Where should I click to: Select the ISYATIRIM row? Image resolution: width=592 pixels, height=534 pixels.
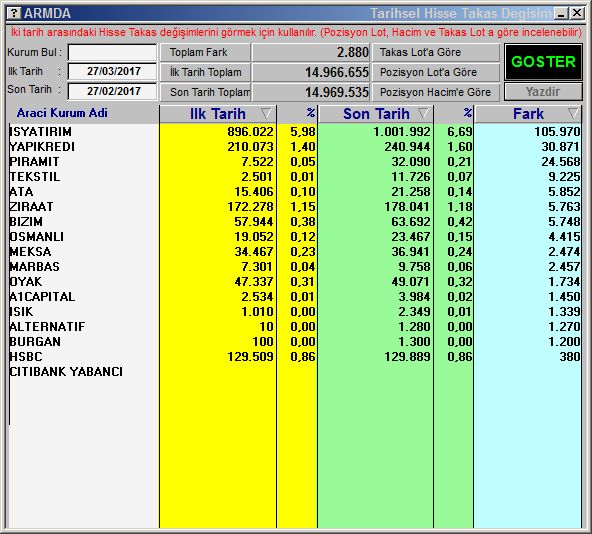(295, 132)
